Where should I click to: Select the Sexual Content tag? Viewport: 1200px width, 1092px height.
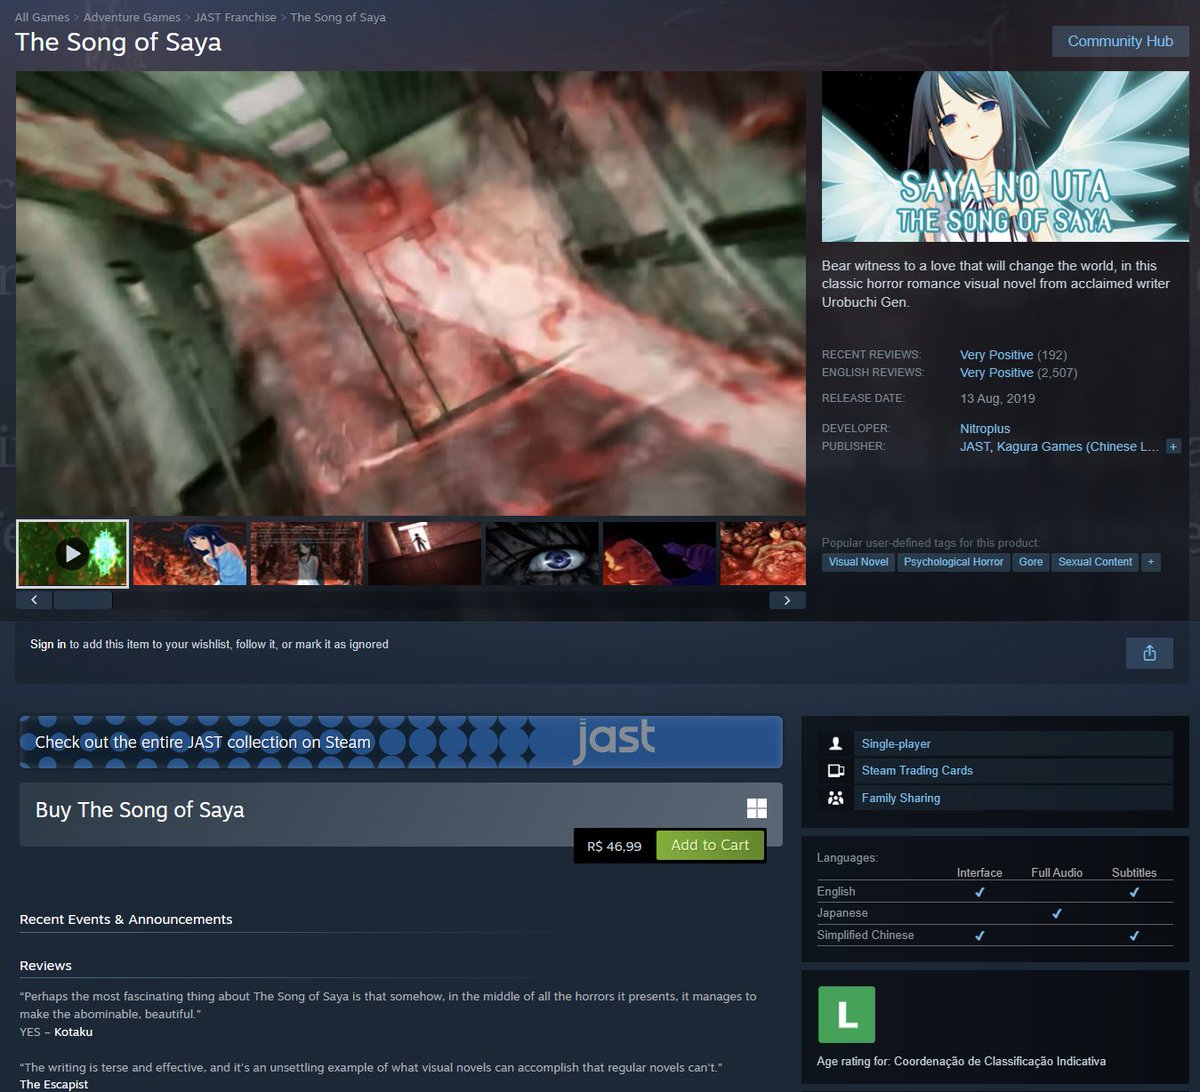[x=1095, y=562]
